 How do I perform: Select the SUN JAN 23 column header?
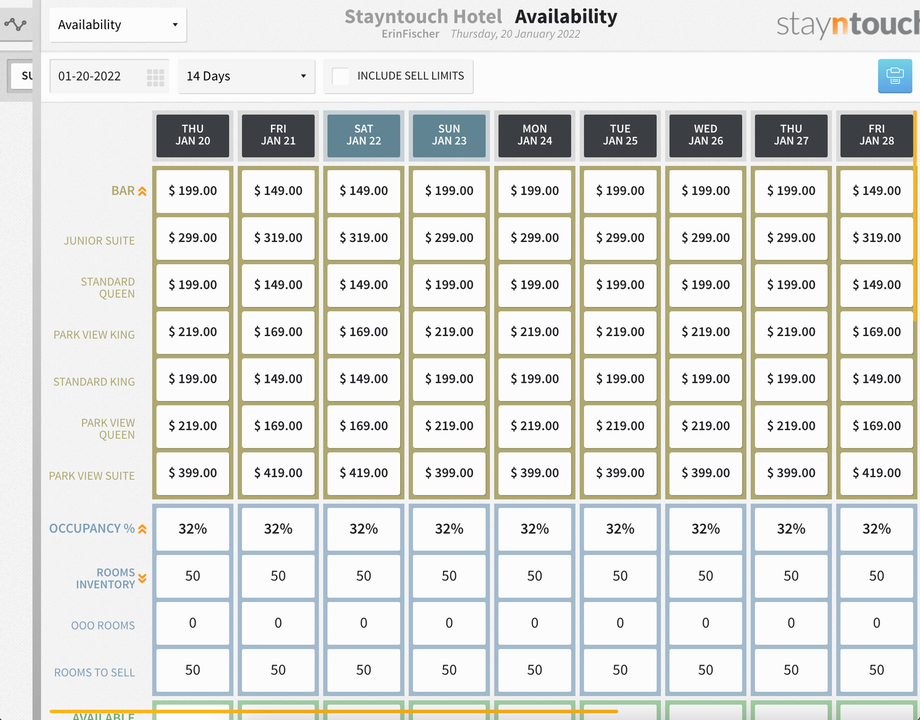point(449,135)
